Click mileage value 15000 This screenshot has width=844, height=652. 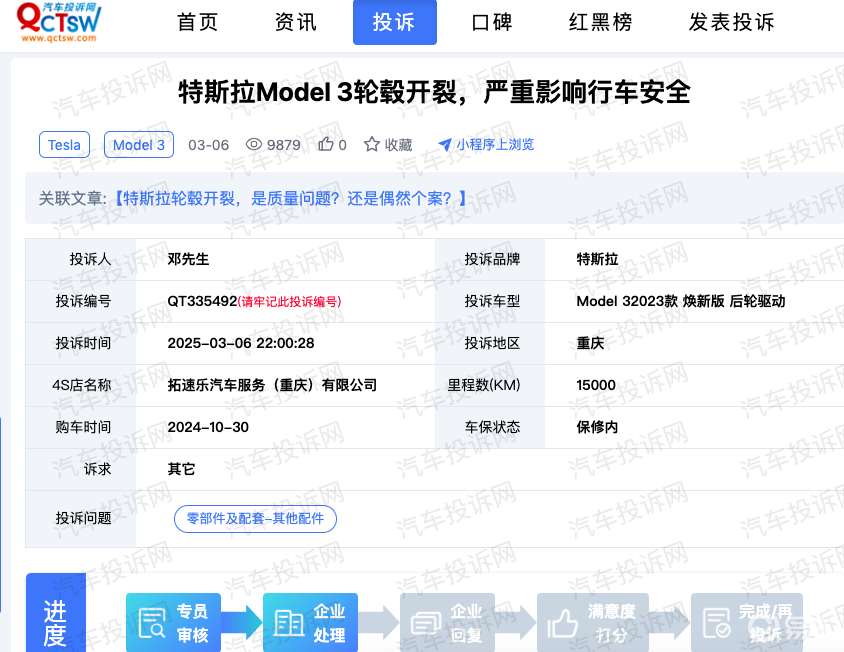(596, 385)
